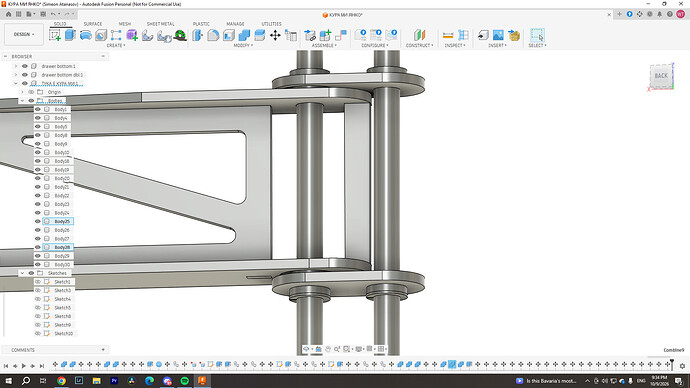Viewport: 690px width, 388px height.
Task: Toggle visibility of drawer bottom:1 component
Action: click(x=25, y=66)
